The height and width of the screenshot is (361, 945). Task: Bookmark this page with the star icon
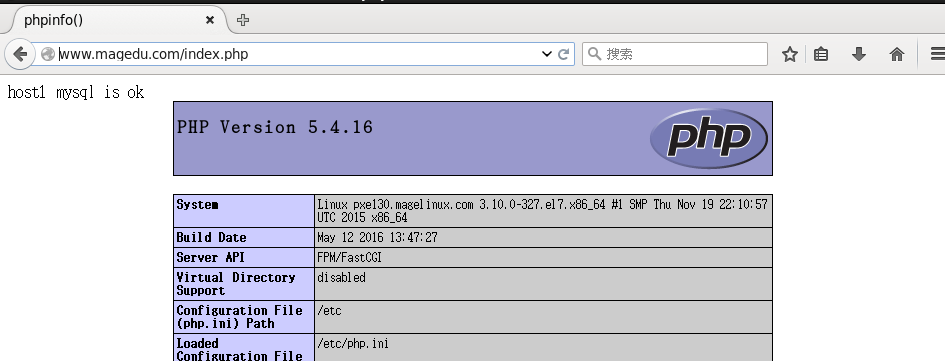(x=790, y=54)
